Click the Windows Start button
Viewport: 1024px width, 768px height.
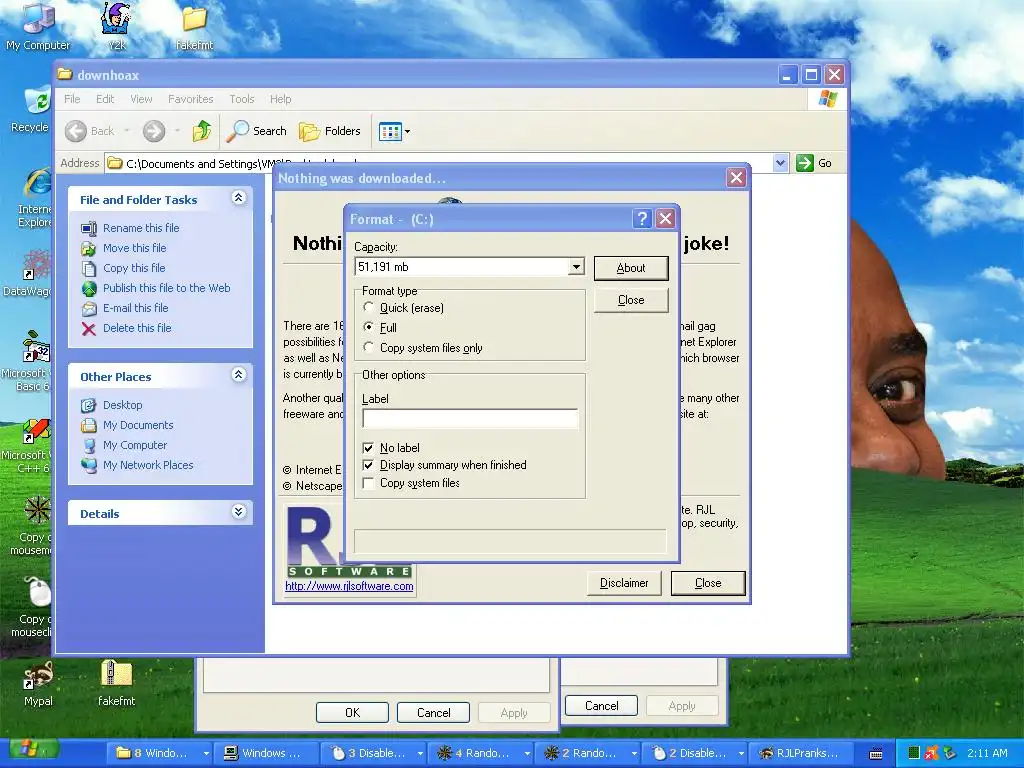(31, 750)
